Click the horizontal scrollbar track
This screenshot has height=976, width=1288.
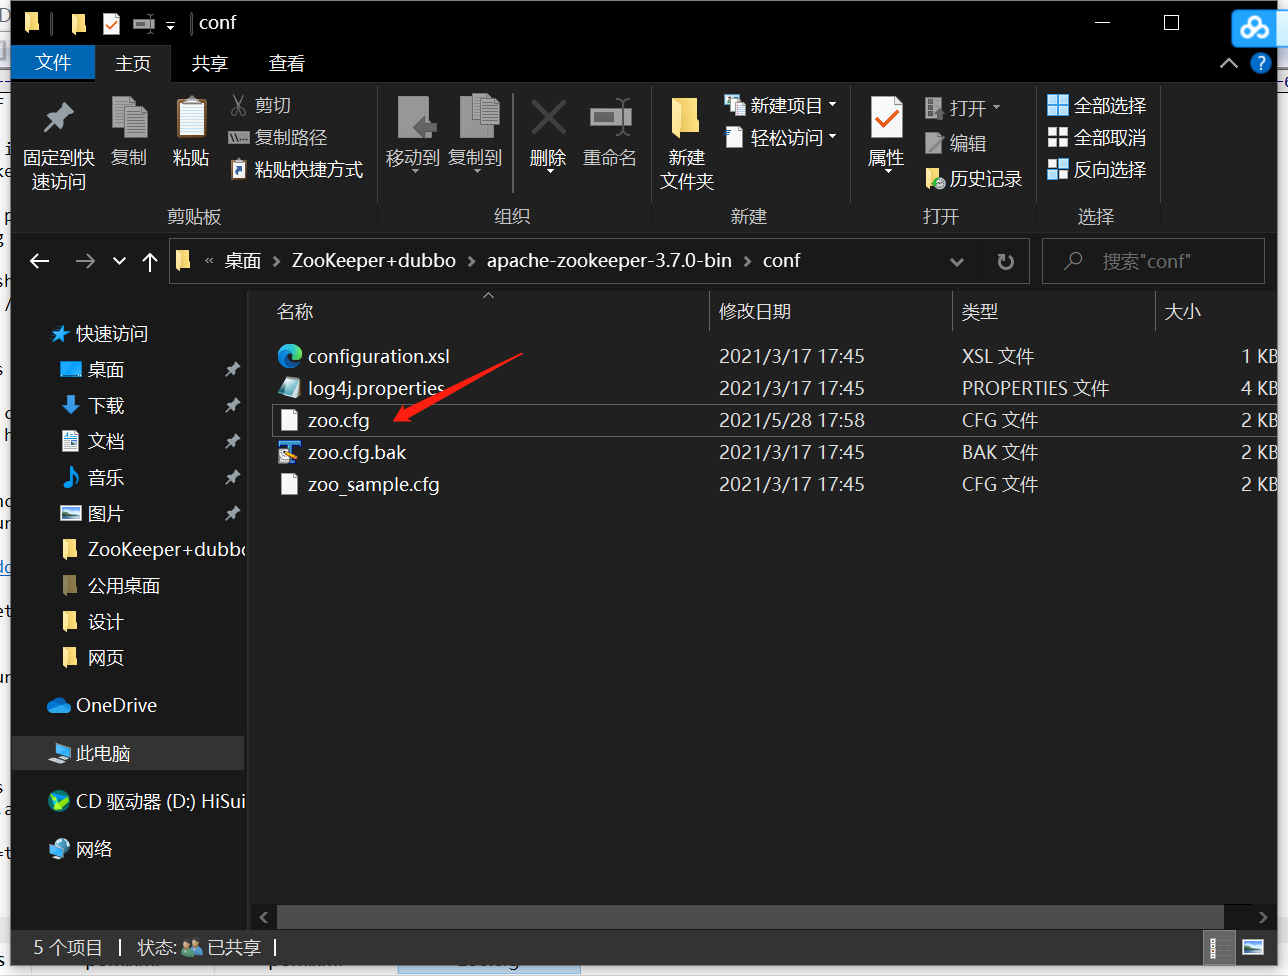tap(750, 916)
